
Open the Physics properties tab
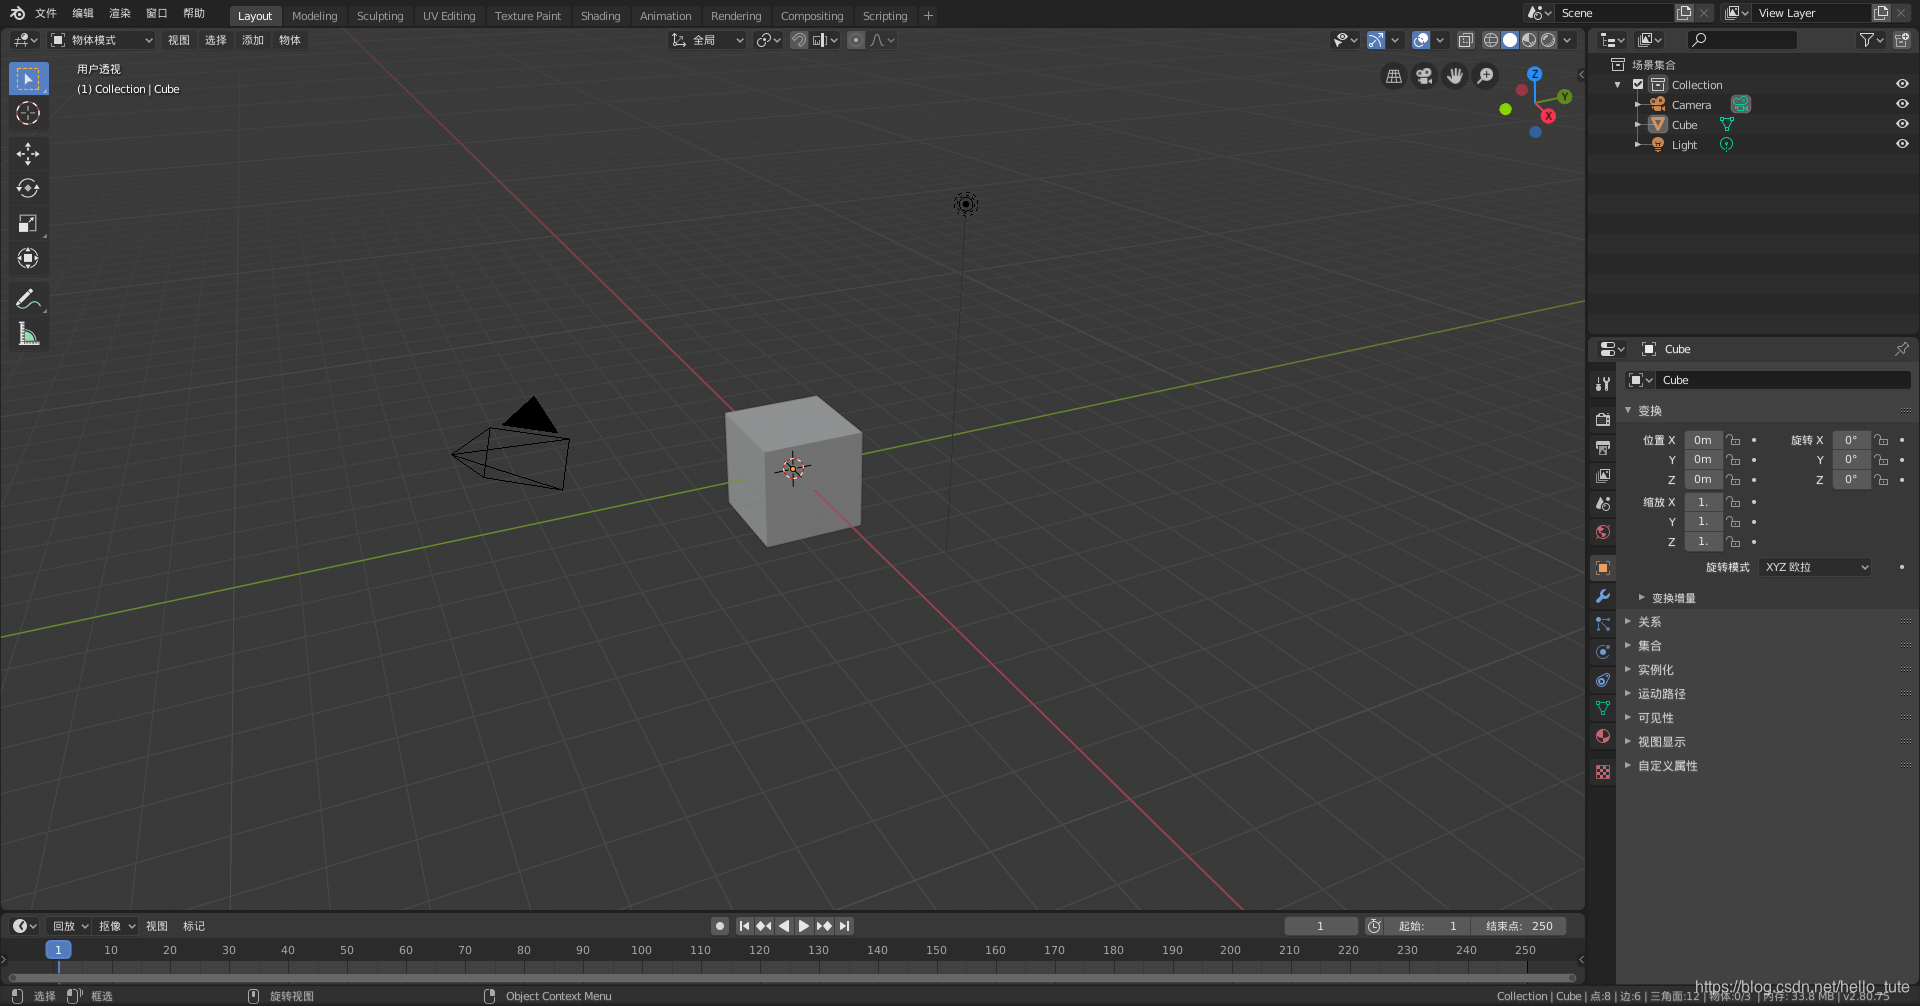pos(1603,652)
